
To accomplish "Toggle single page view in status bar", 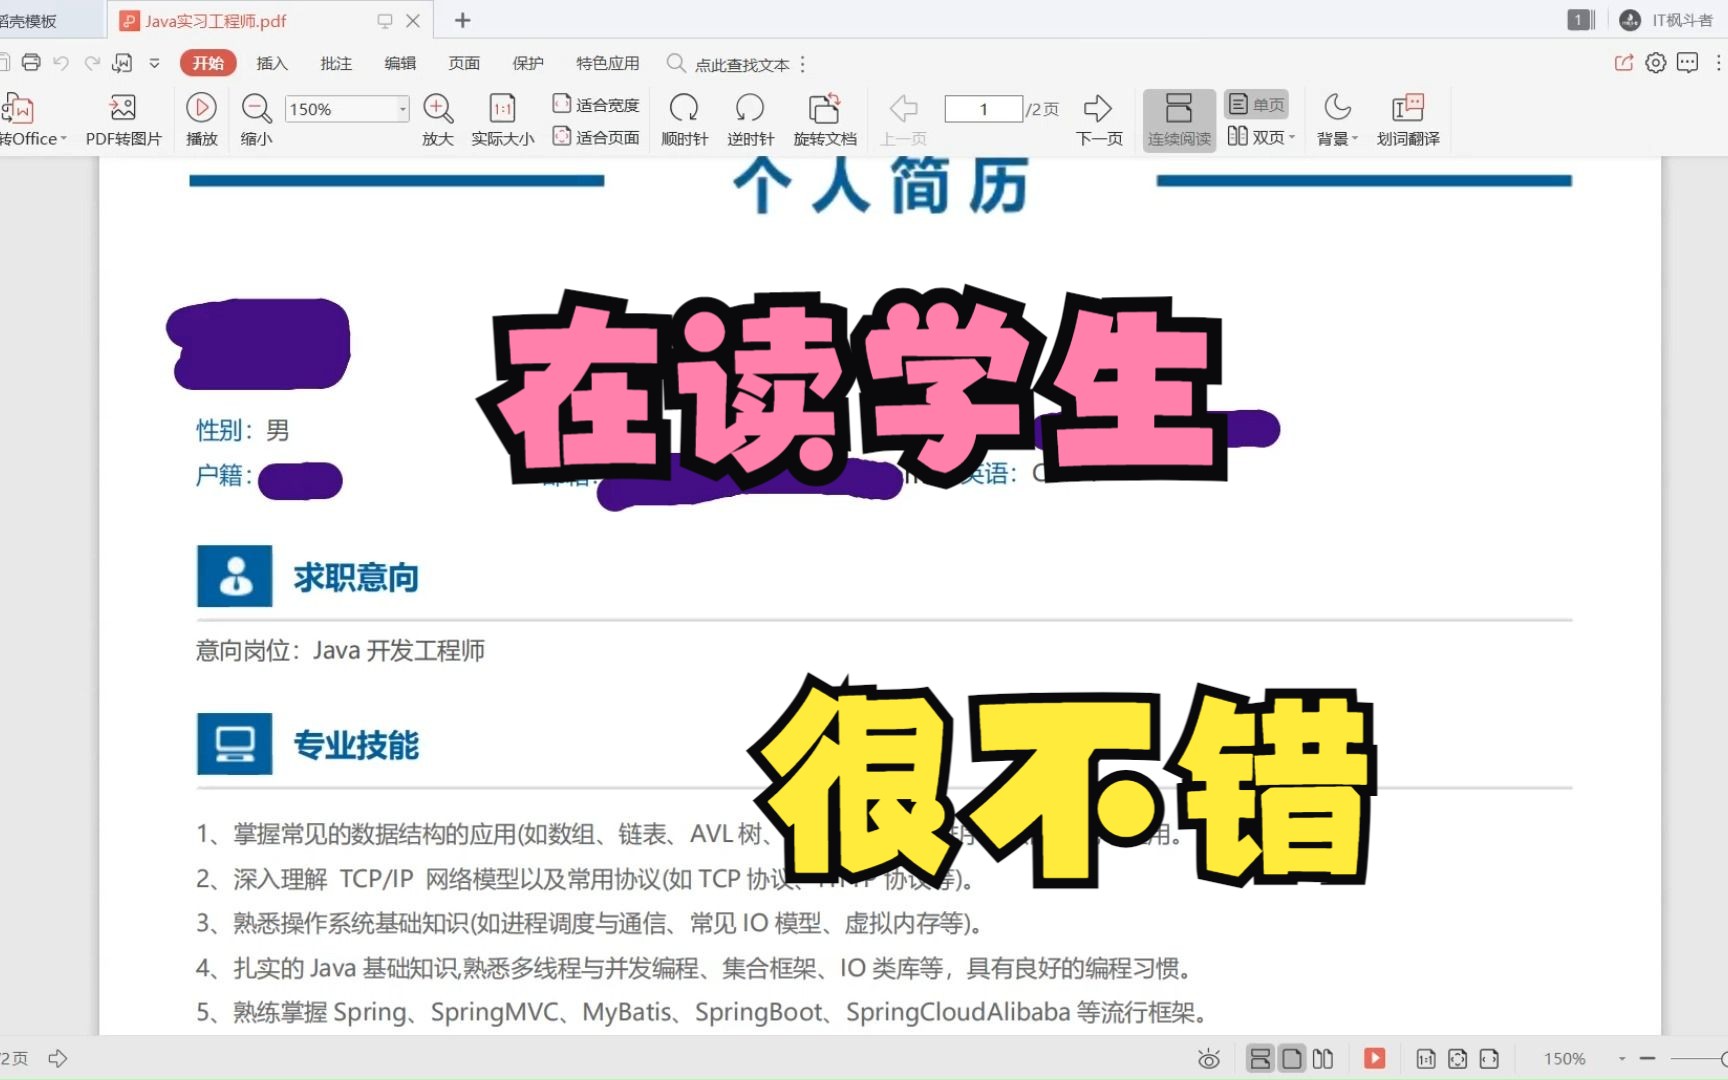I will (1292, 1059).
